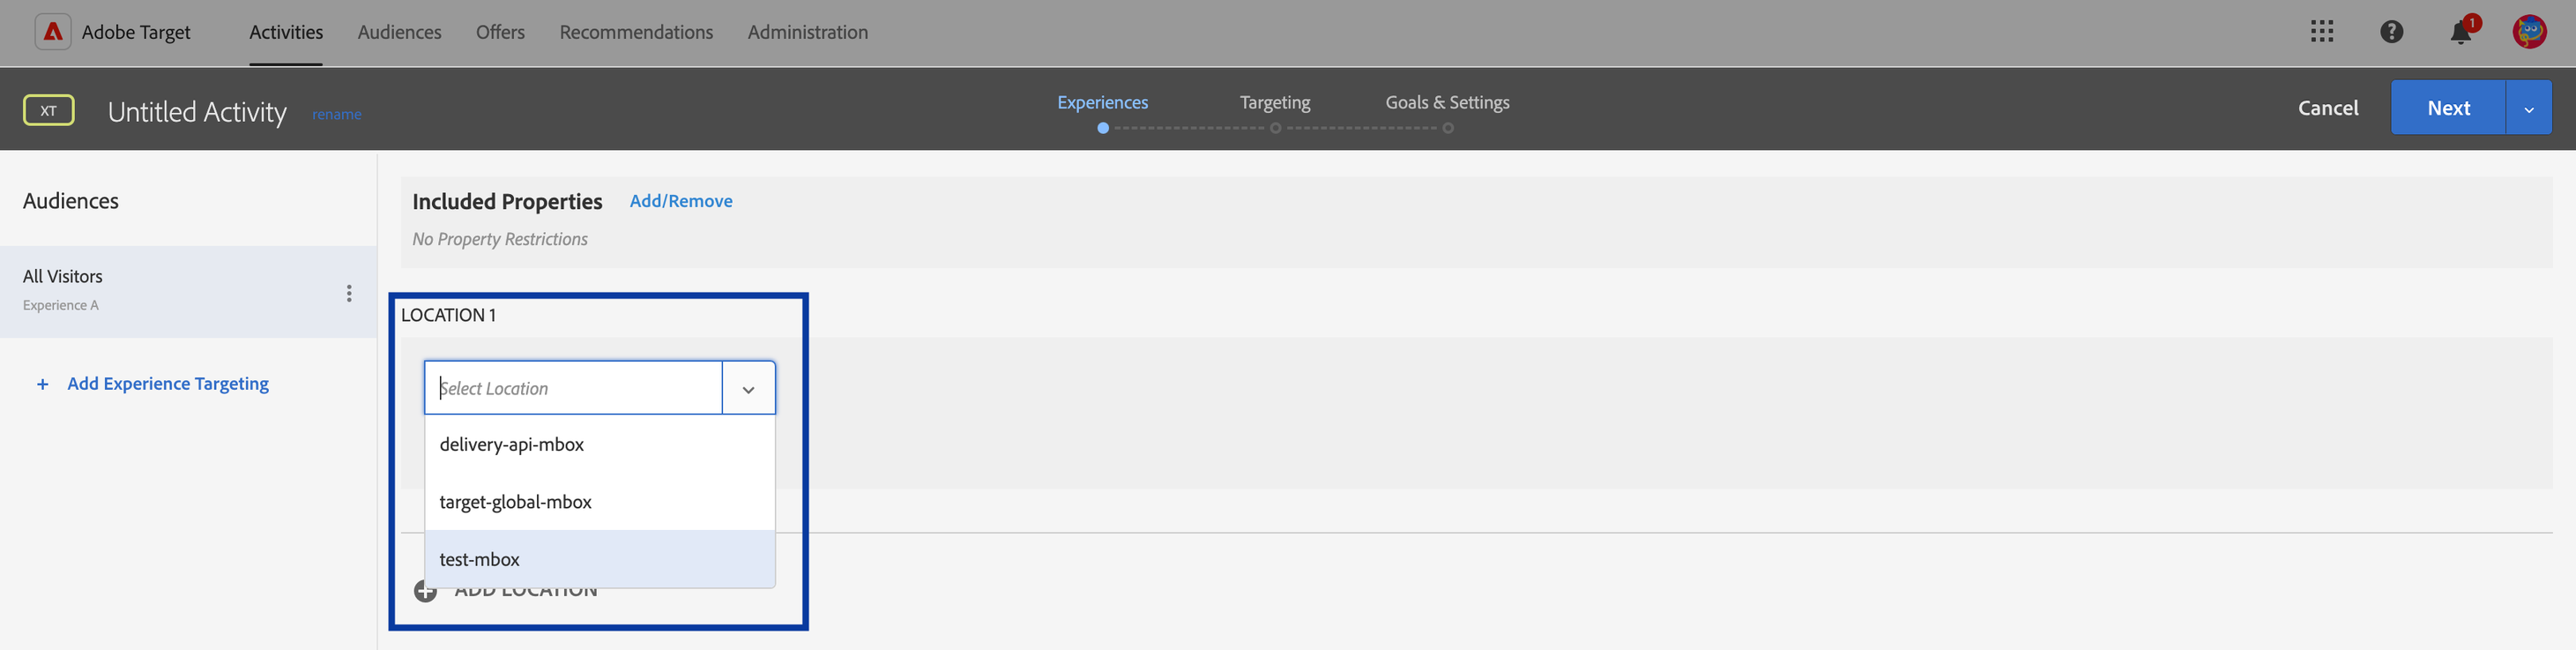Click the Adobe Target logo icon
The height and width of the screenshot is (650, 2576).
(53, 32)
